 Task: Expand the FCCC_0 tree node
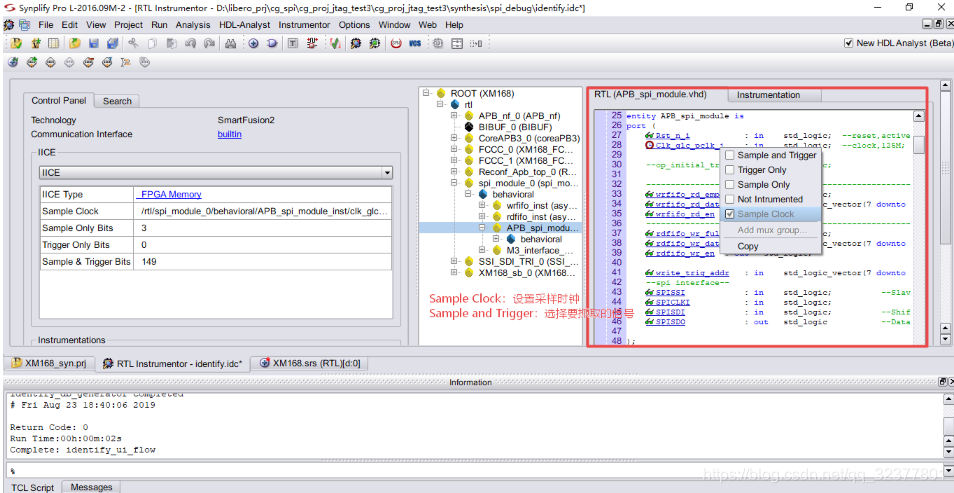point(454,149)
